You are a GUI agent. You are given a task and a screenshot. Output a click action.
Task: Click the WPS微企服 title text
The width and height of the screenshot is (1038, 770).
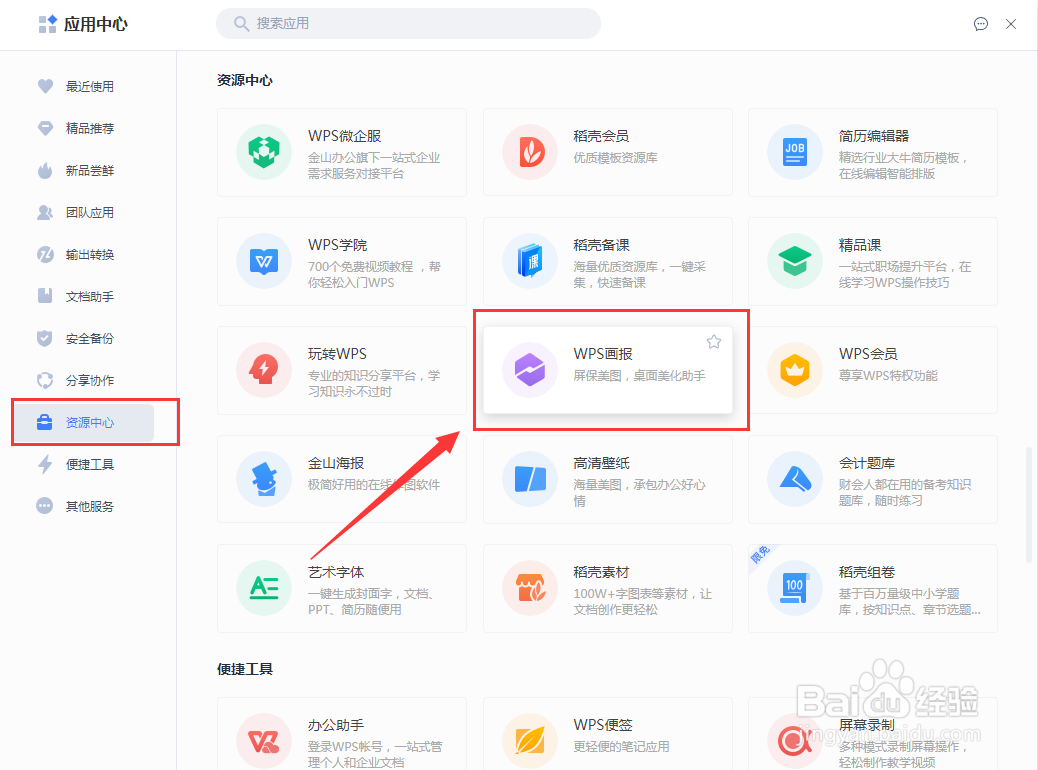344,136
